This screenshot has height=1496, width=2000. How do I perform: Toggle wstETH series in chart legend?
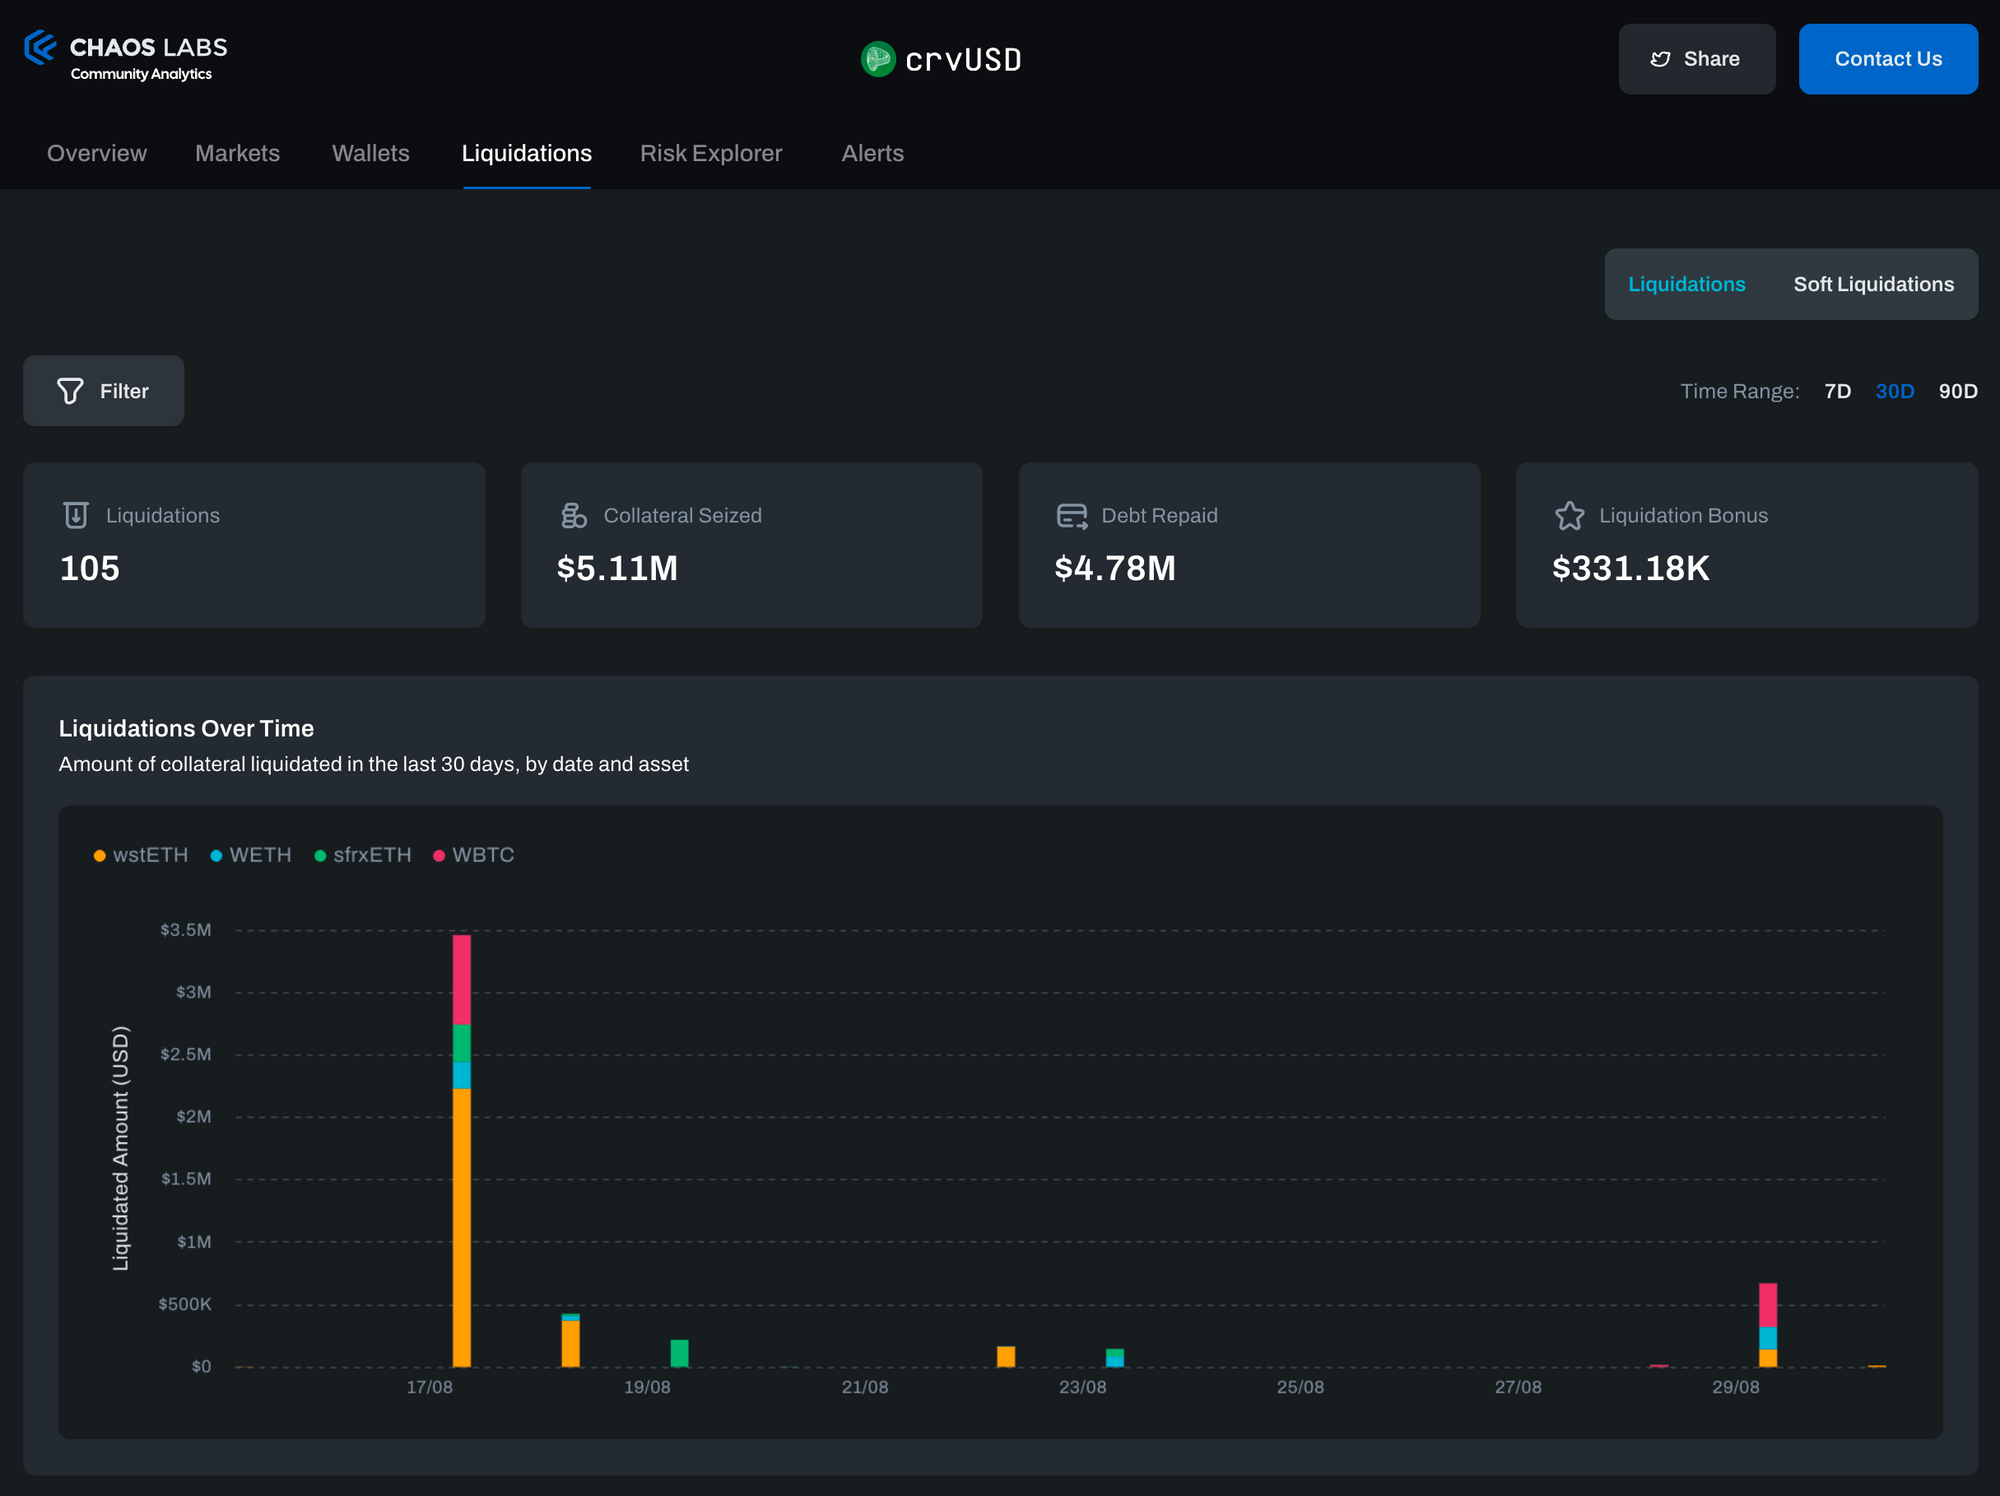pyautogui.click(x=141, y=855)
